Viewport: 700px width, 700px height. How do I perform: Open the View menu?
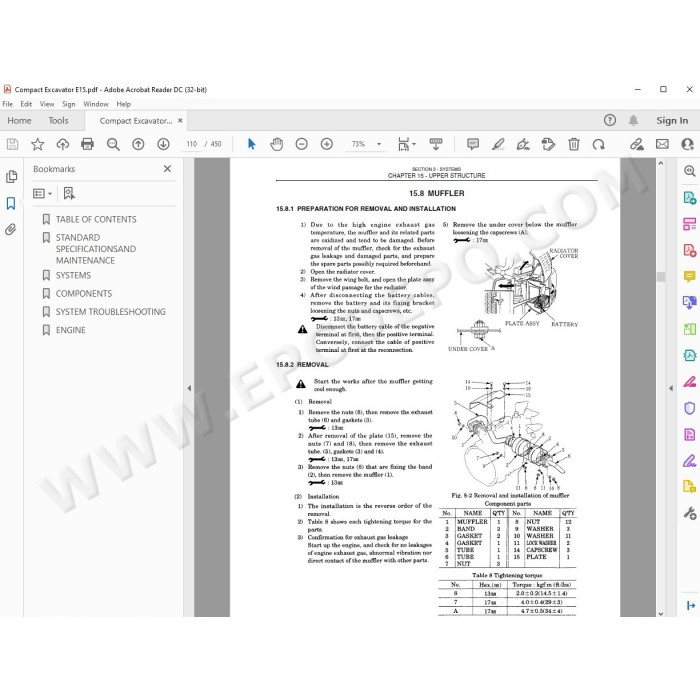point(47,104)
